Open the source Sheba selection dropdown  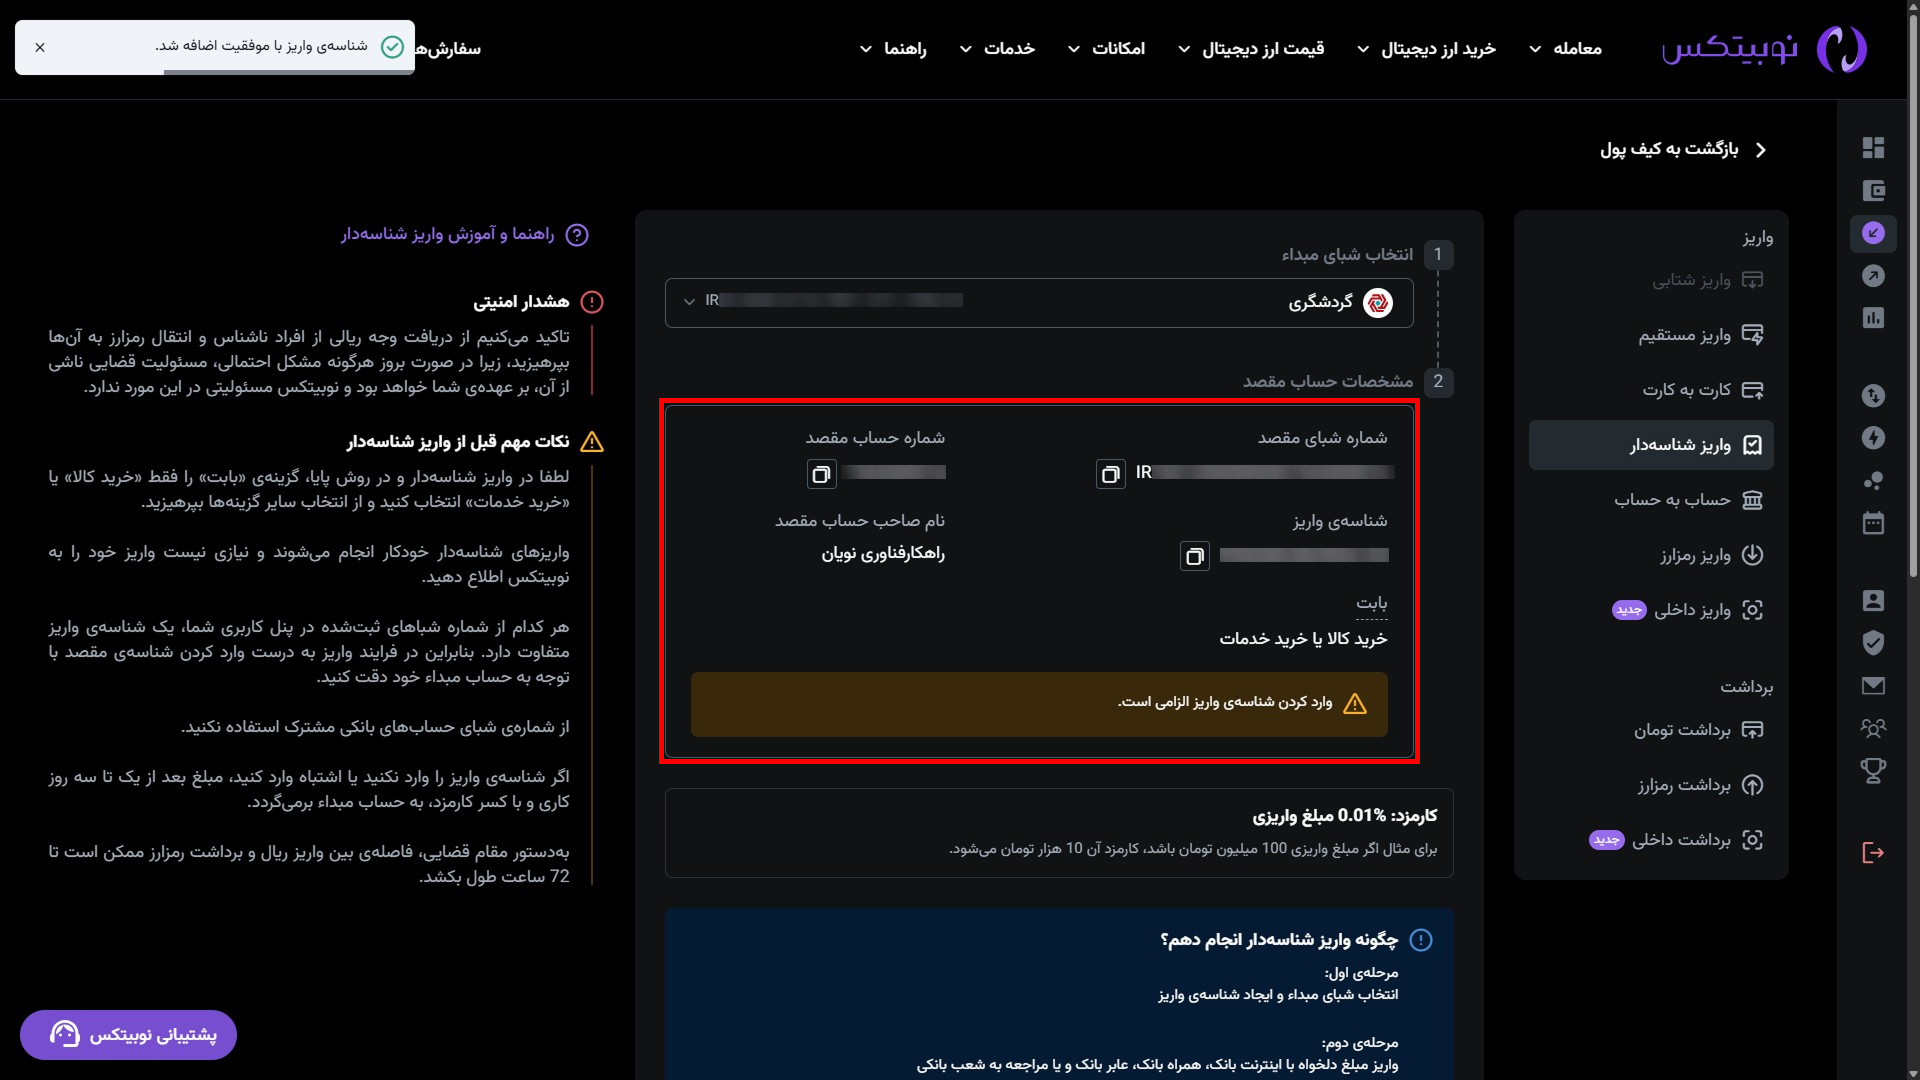(x=1038, y=302)
